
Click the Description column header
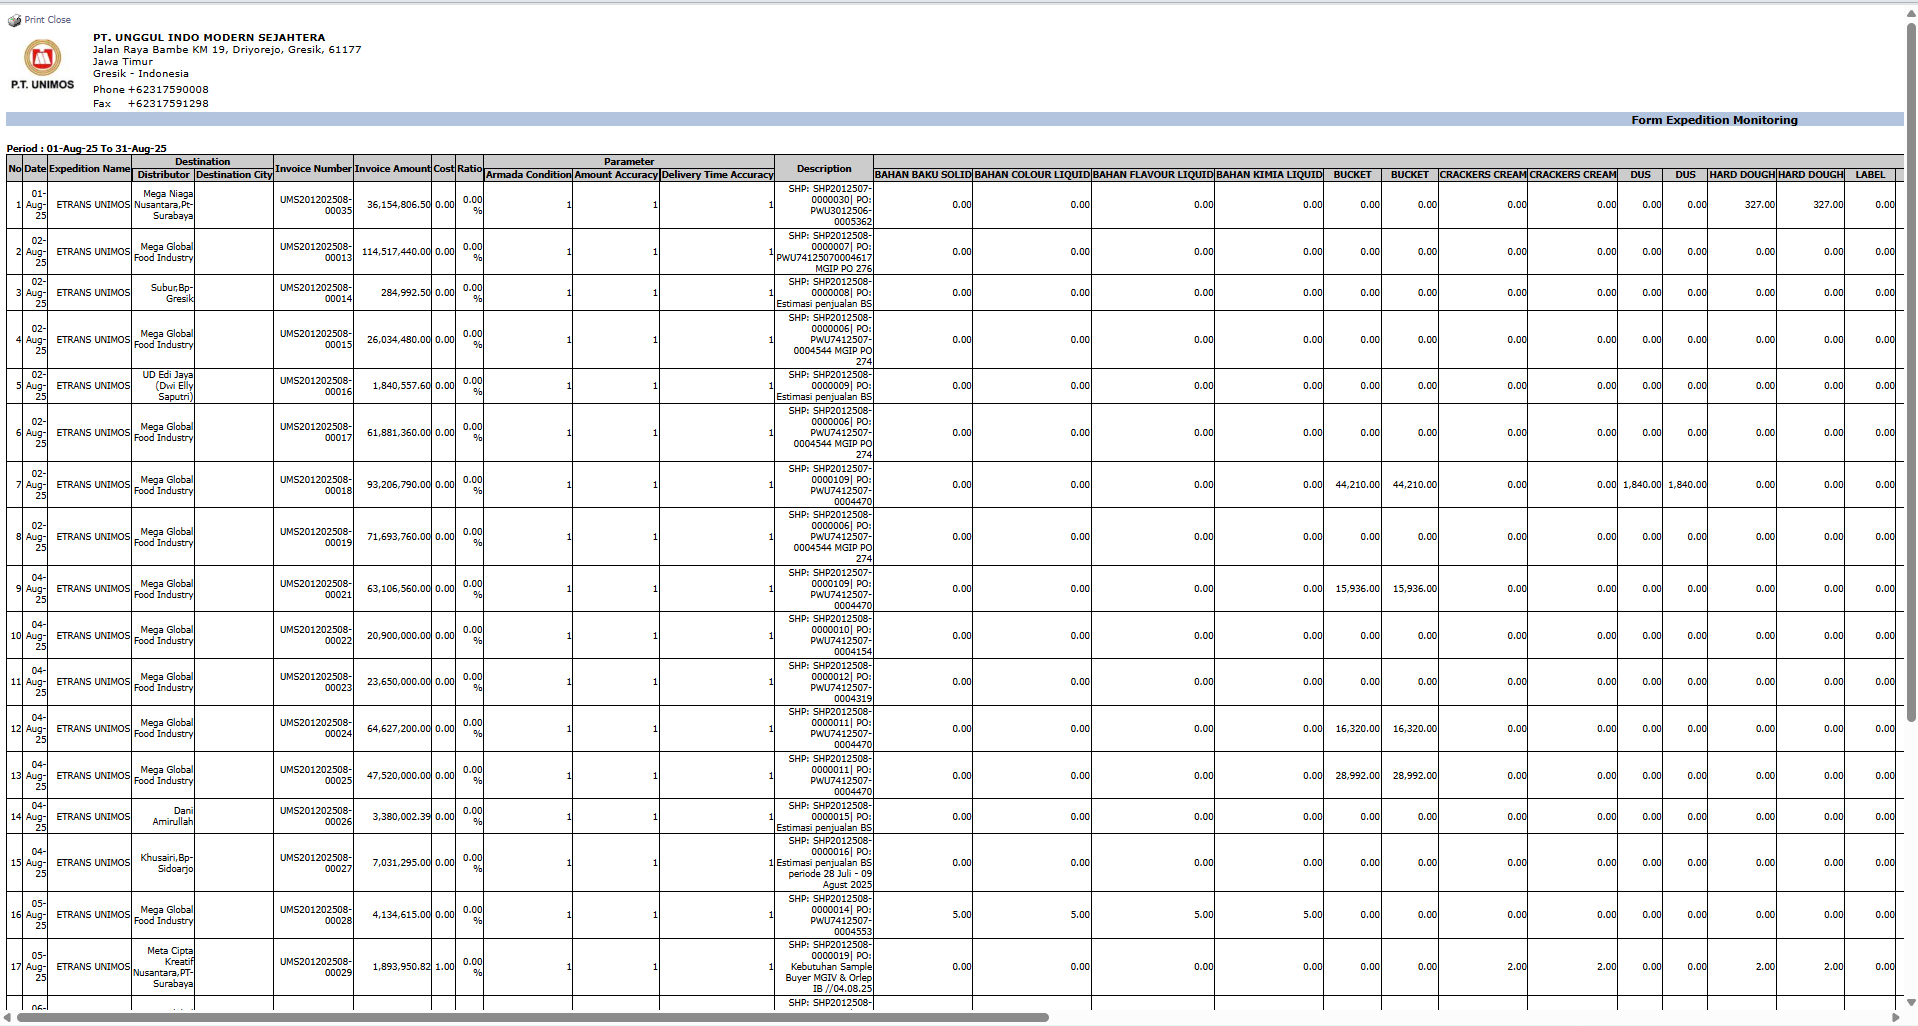tap(824, 169)
